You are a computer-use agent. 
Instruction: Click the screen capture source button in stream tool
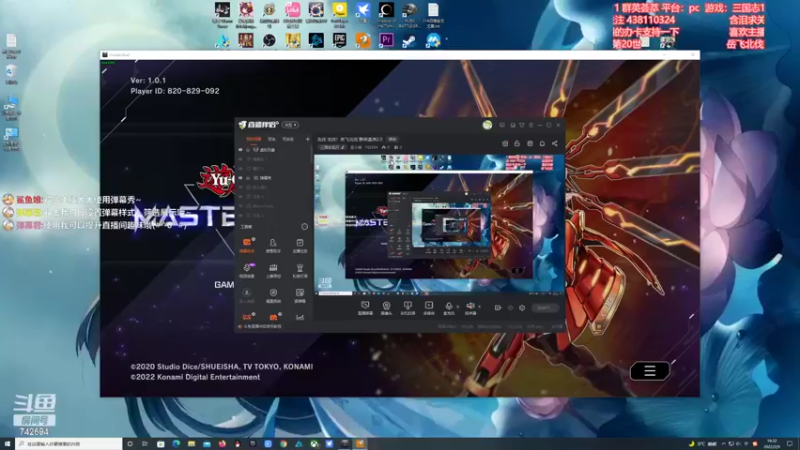point(365,308)
